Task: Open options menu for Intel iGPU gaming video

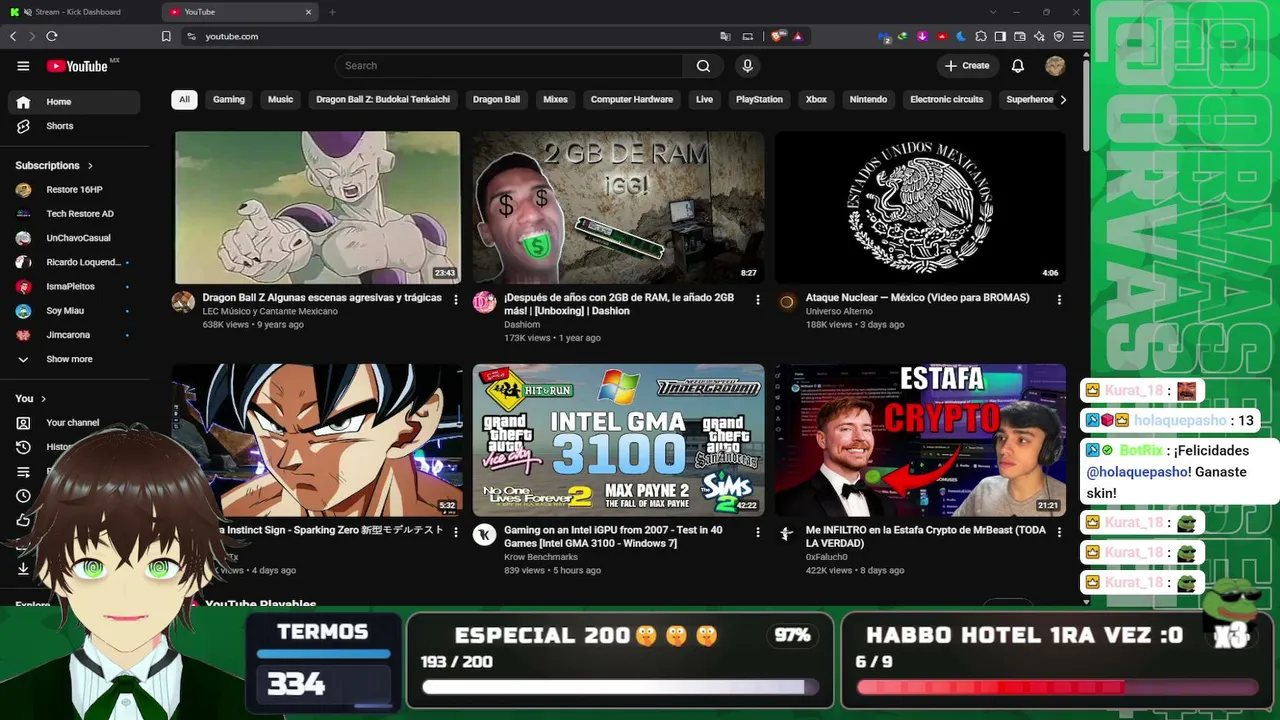Action: tap(758, 532)
